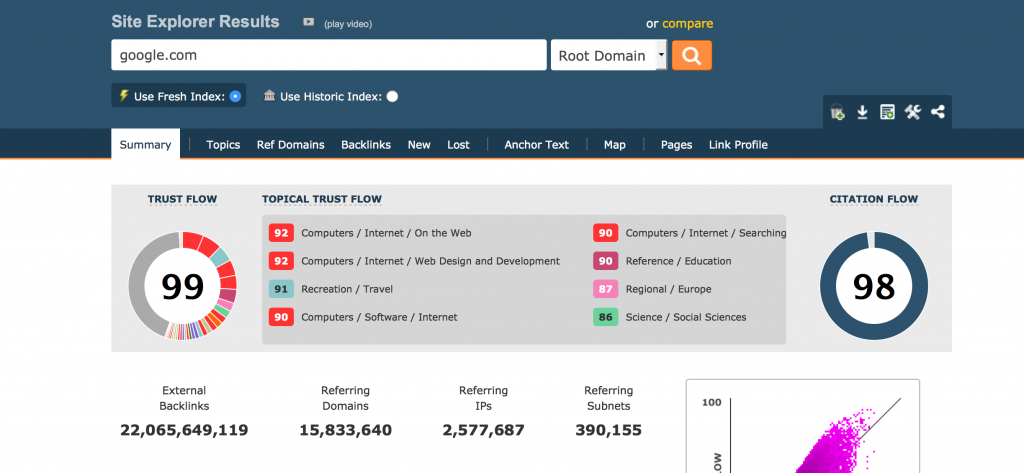Click the Referring Domains label

pos(345,399)
